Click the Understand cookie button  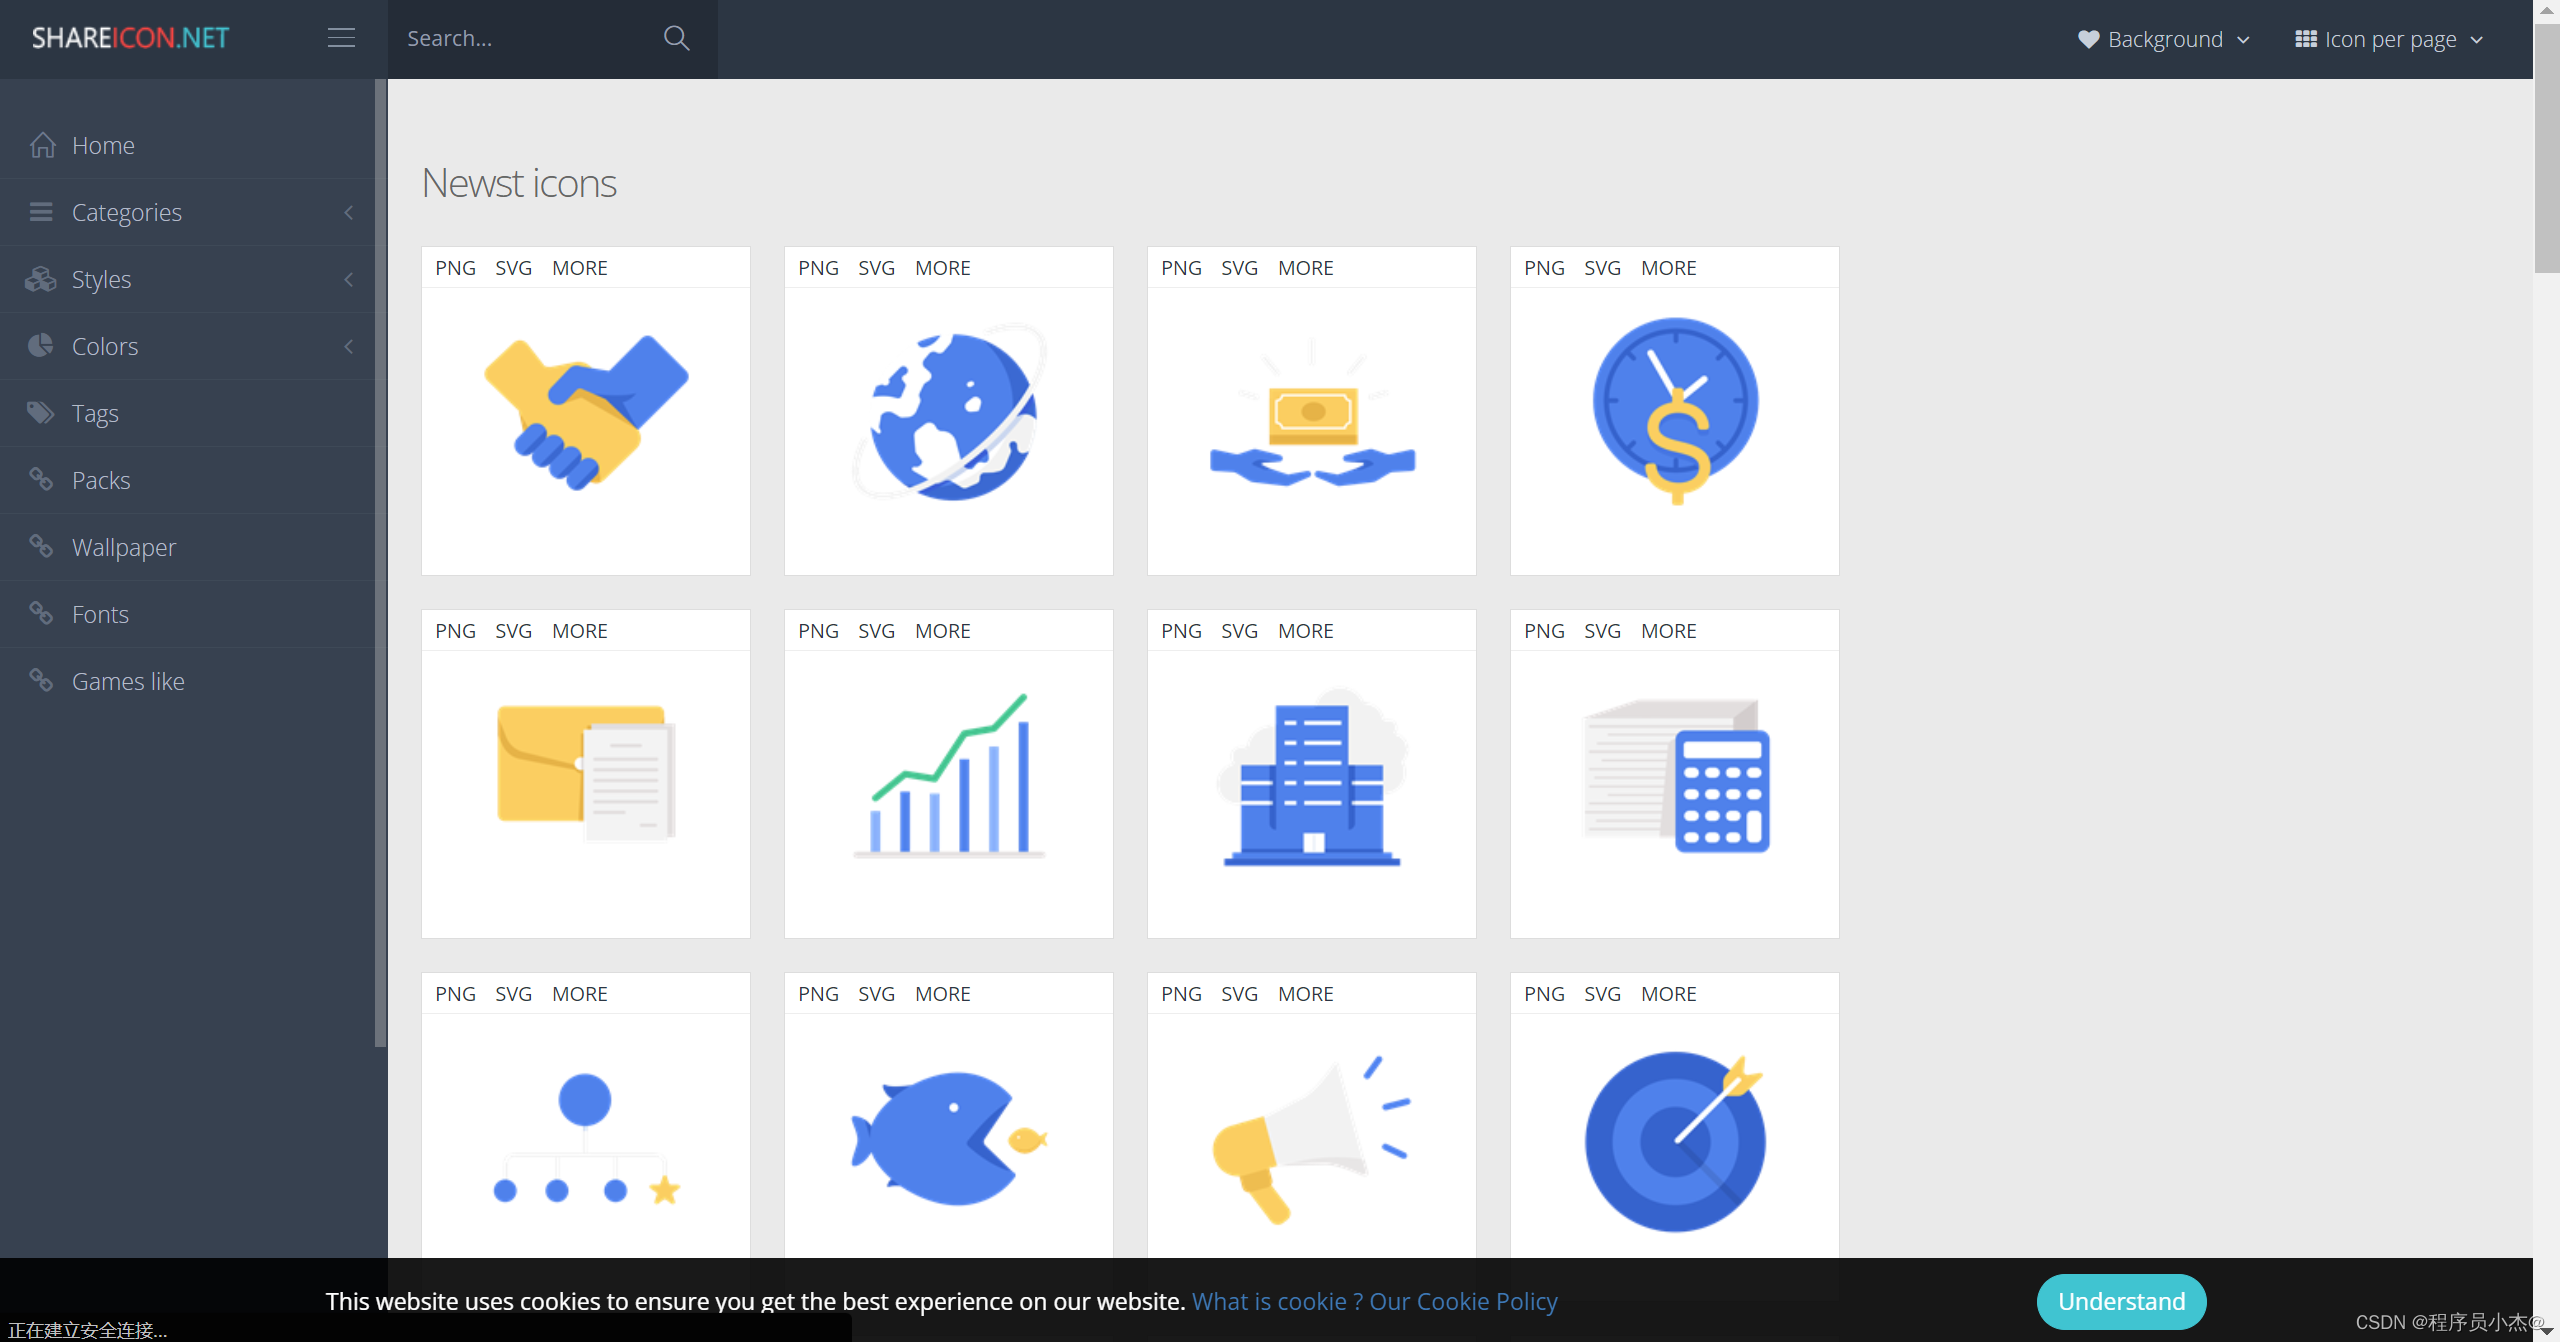pyautogui.click(x=2121, y=1301)
